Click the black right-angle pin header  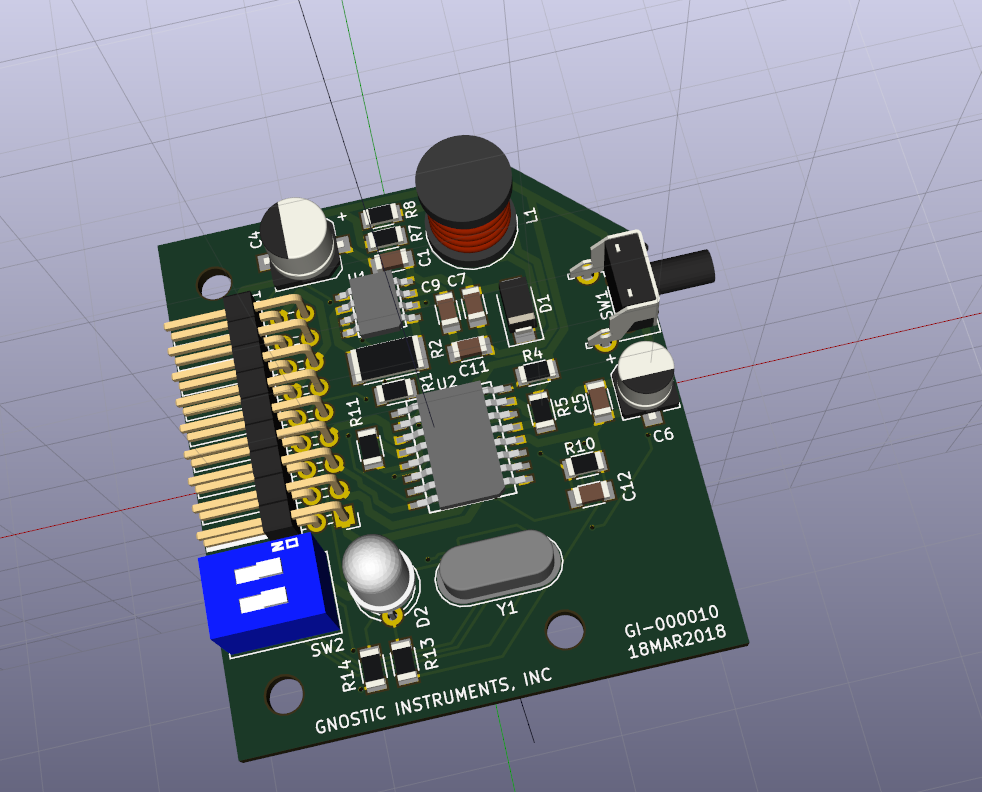tap(258, 412)
